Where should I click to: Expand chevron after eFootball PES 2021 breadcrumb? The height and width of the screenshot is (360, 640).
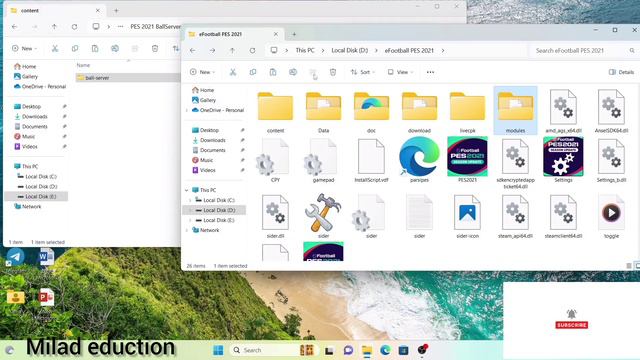(x=443, y=51)
